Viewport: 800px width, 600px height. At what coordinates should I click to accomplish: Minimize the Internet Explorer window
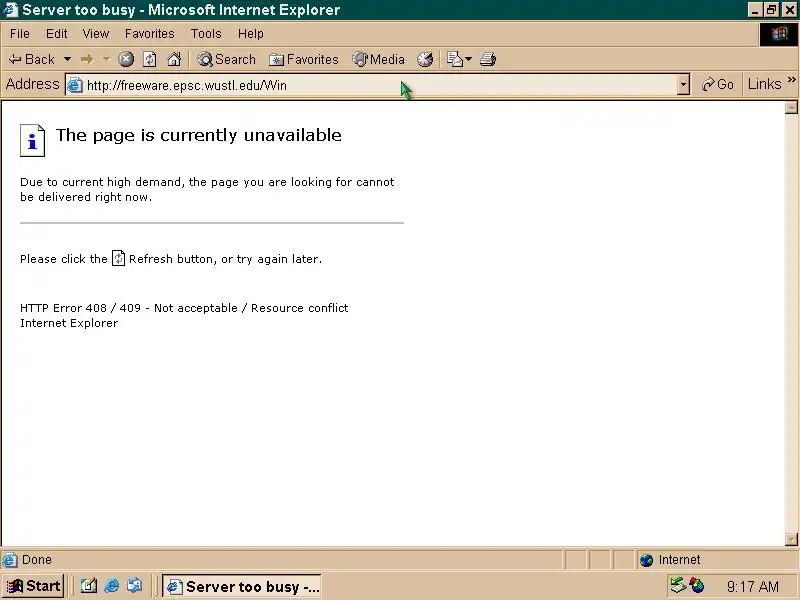[x=756, y=10]
